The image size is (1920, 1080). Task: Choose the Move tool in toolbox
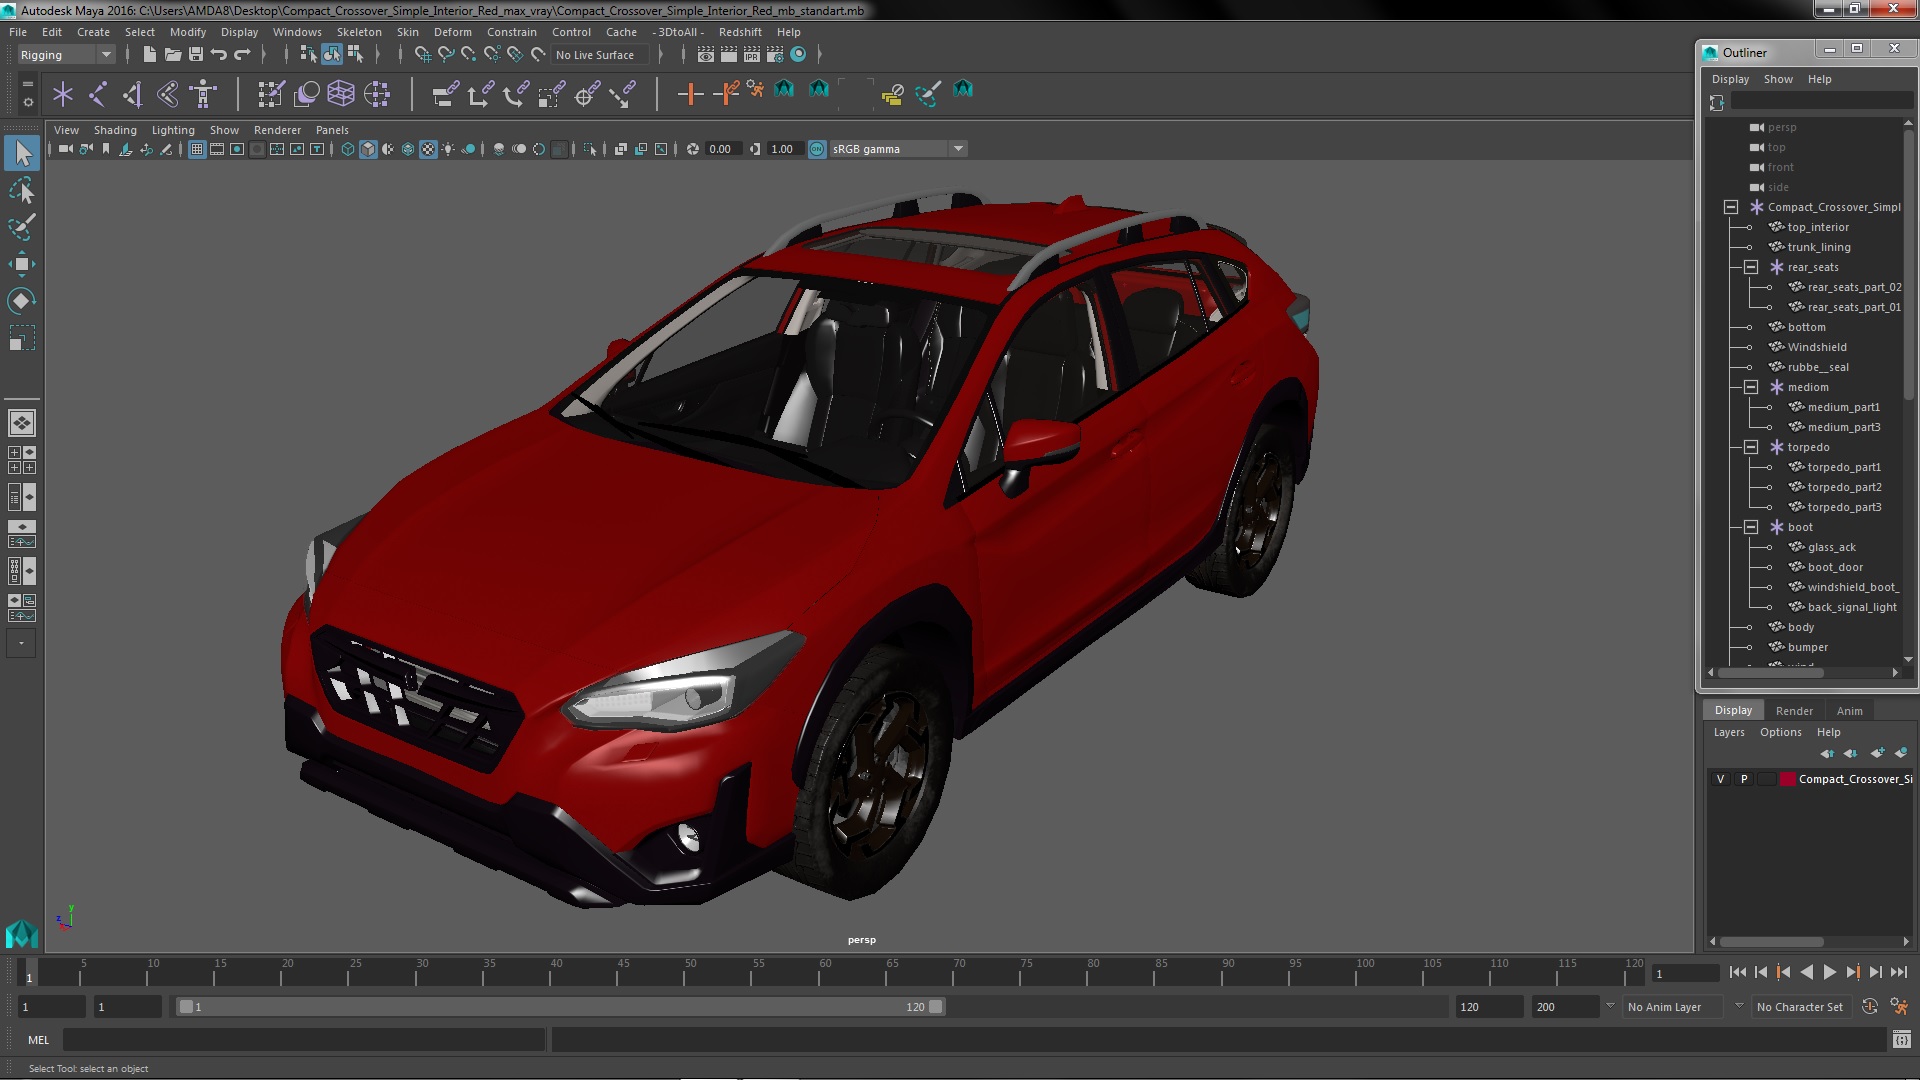pos(22,264)
